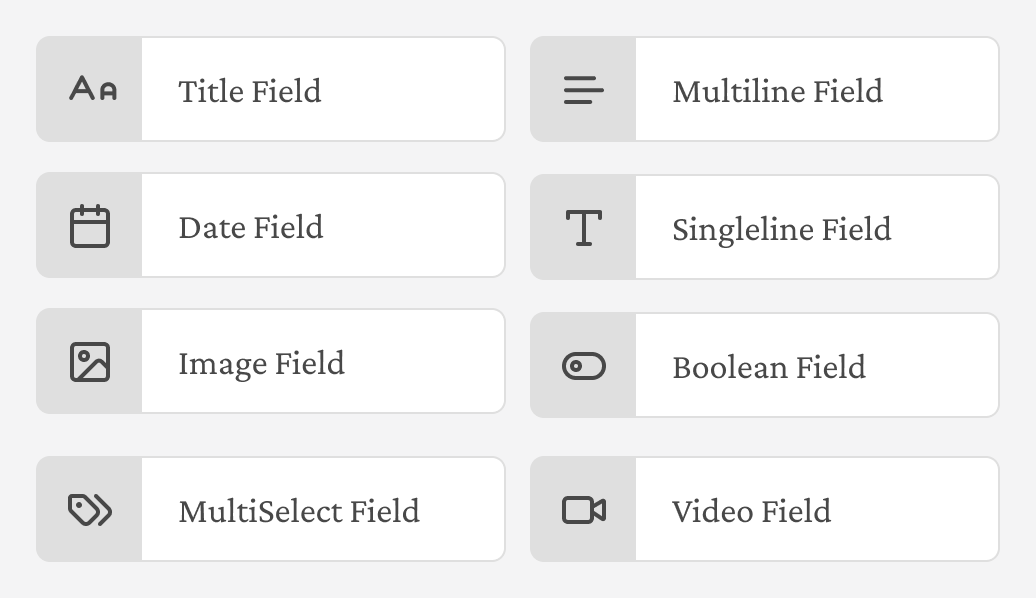Select the MultiSelect Field label
Viewport: 1036px width, 598px height.
click(x=299, y=510)
